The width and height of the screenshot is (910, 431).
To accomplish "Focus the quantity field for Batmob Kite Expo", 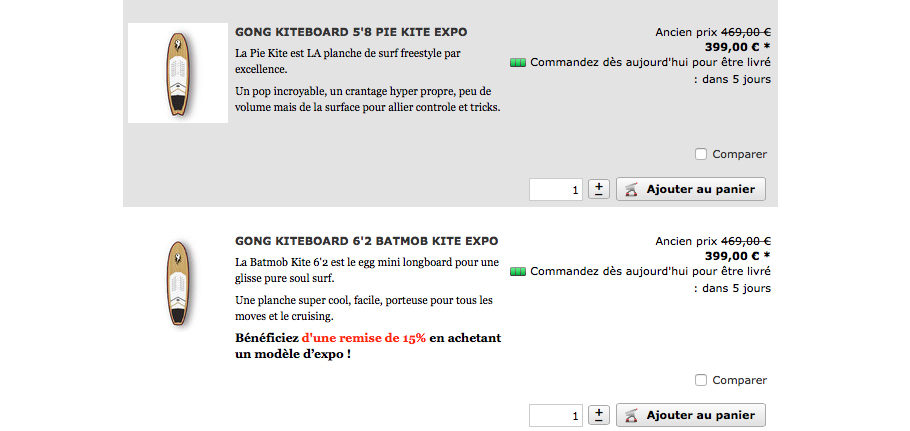I will coord(556,416).
